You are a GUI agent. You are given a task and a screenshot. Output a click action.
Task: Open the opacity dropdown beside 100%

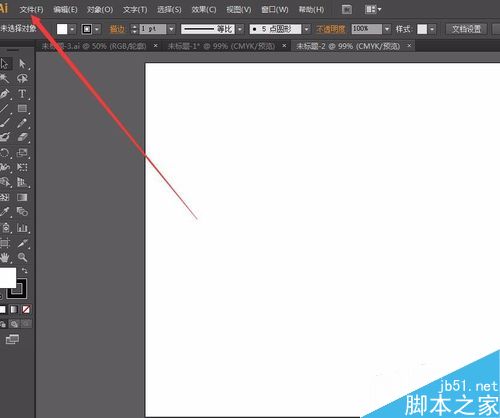pyautogui.click(x=387, y=29)
